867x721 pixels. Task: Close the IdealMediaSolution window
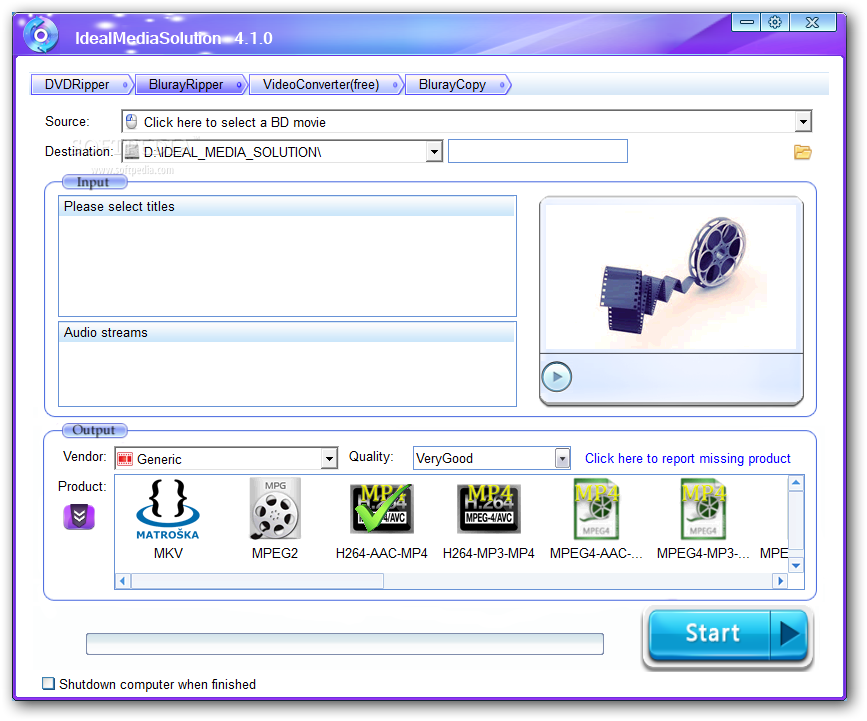point(812,22)
